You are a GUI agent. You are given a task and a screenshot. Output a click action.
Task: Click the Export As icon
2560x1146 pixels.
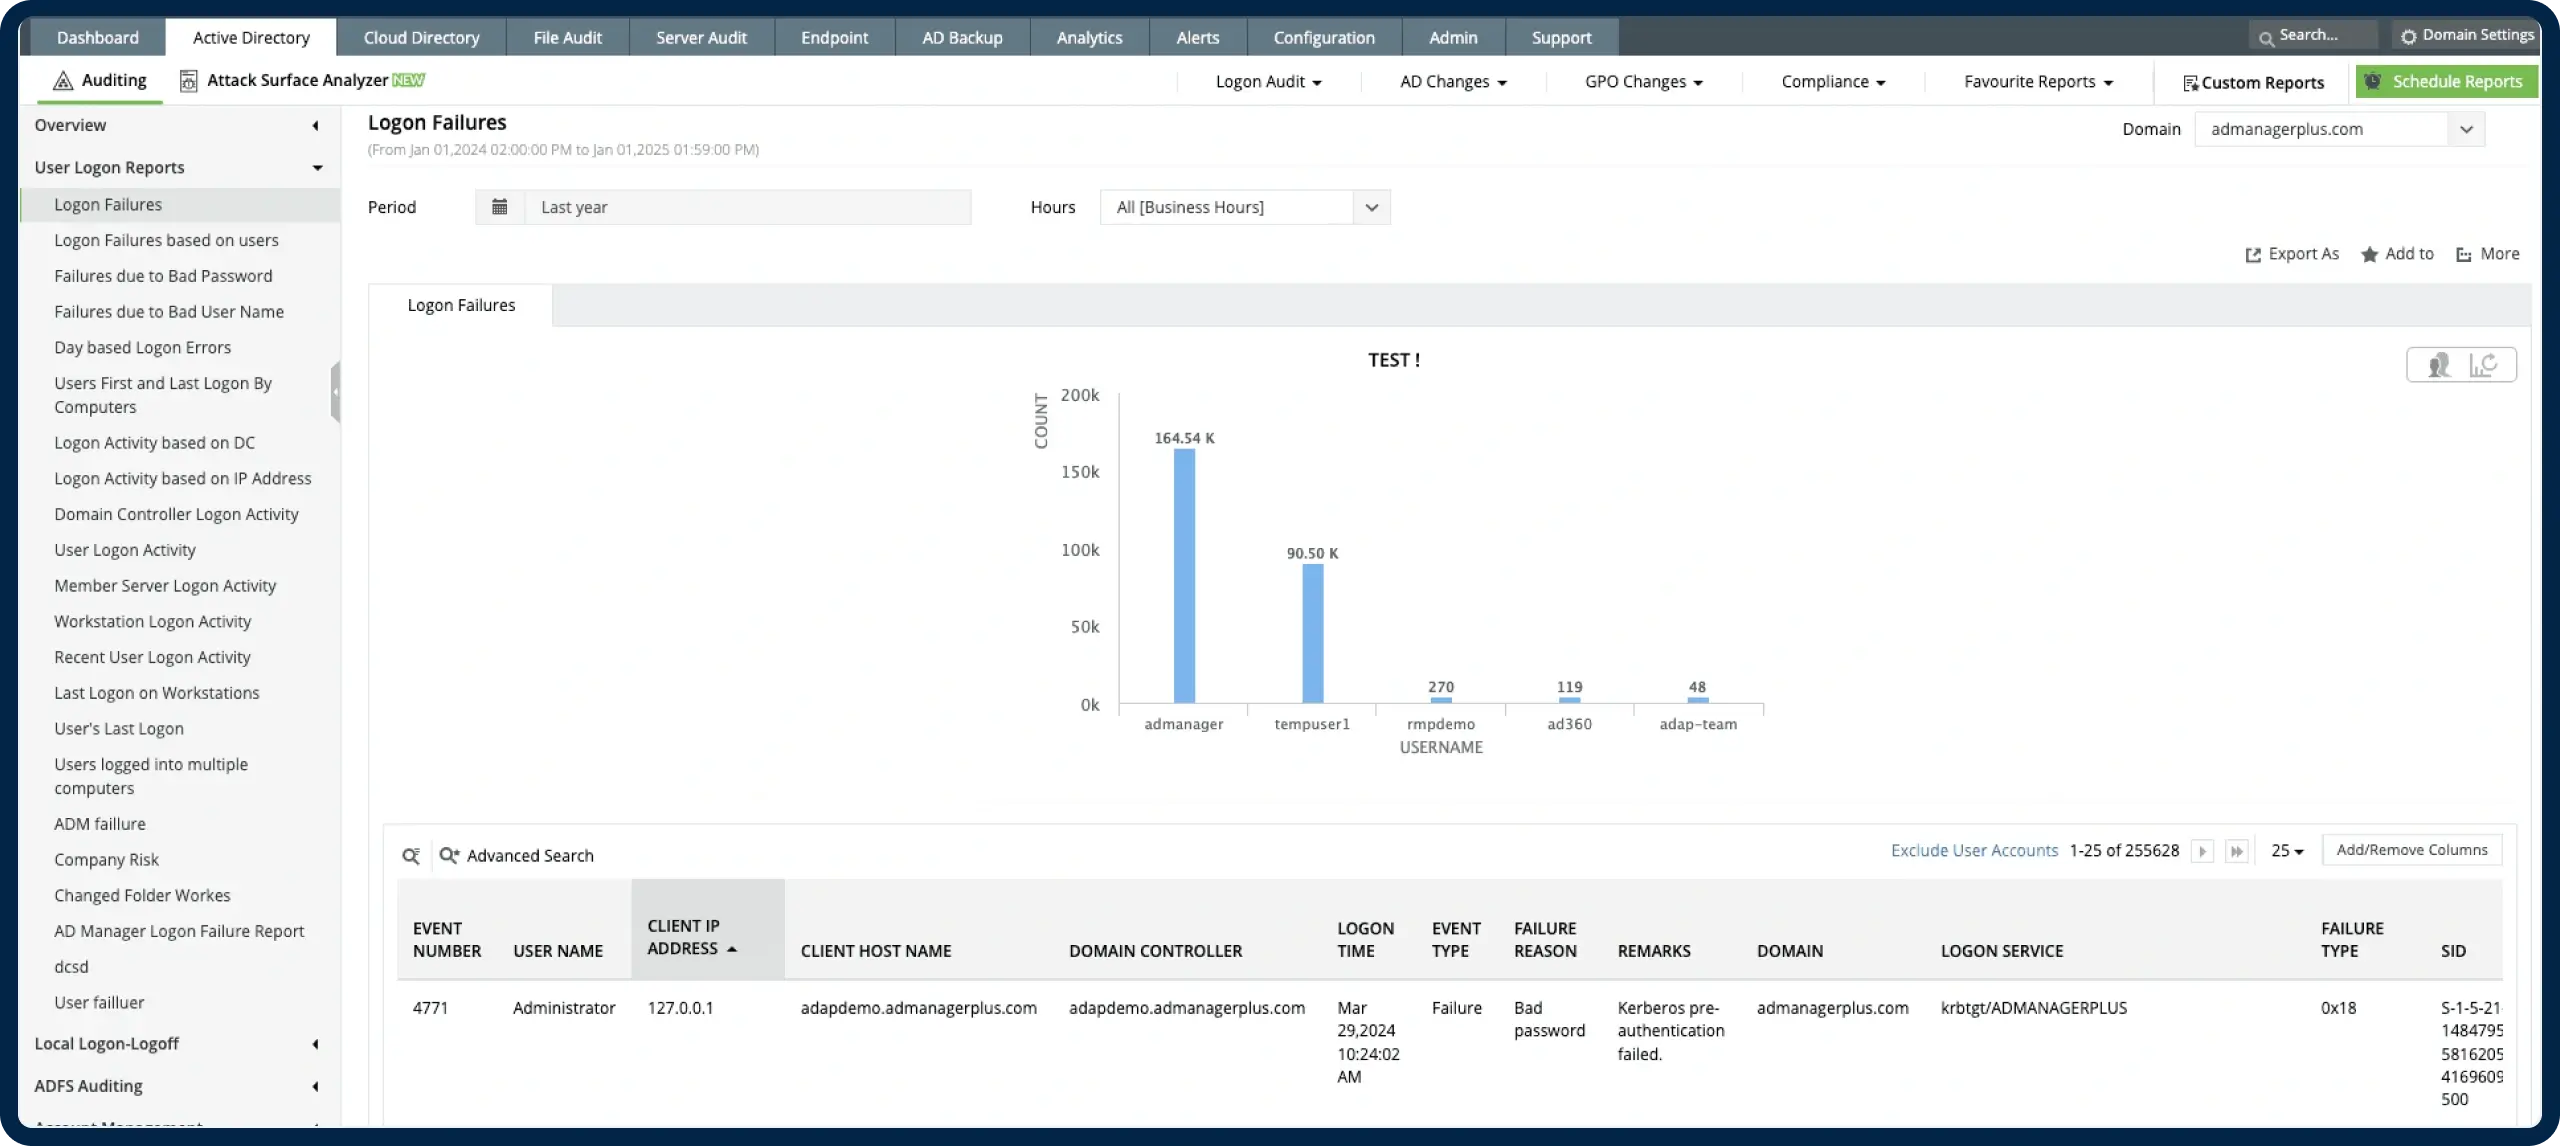pos(2253,255)
